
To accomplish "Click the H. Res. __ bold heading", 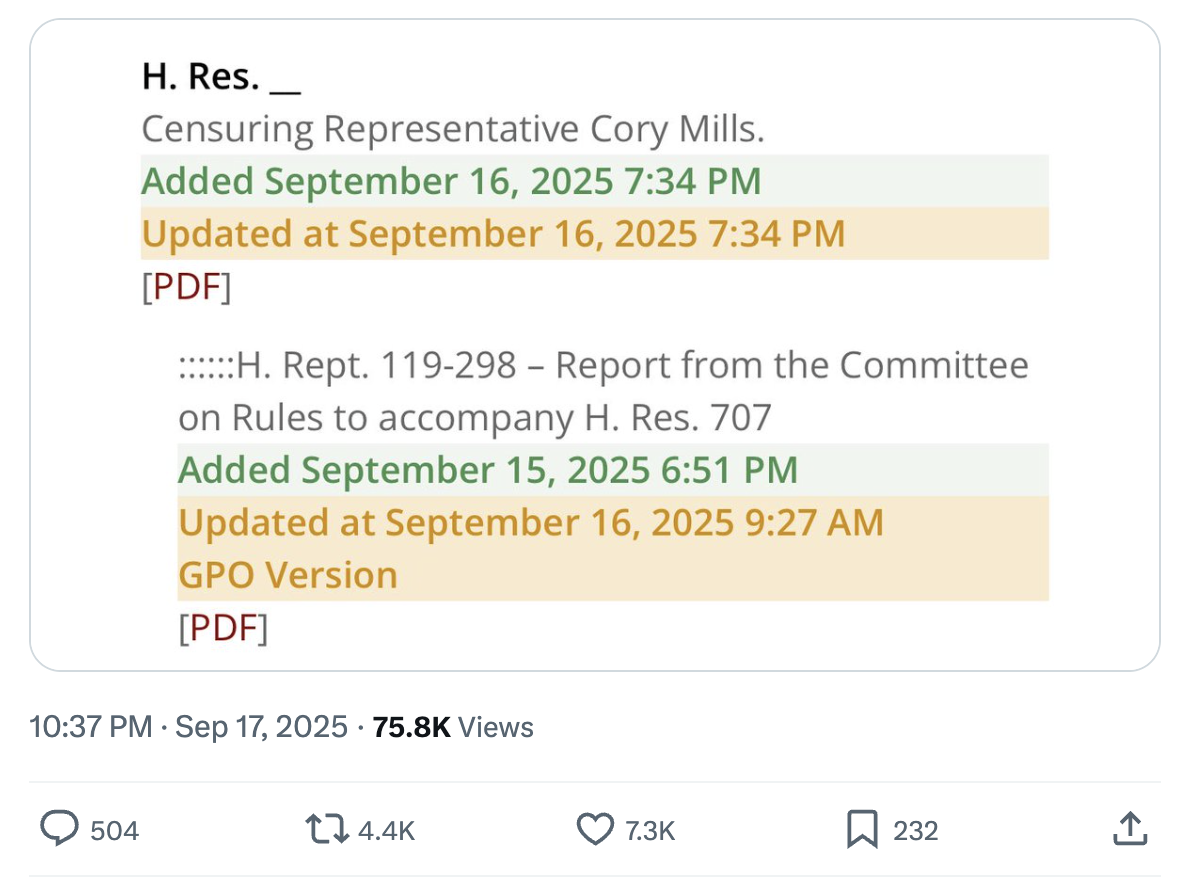I will [220, 77].
